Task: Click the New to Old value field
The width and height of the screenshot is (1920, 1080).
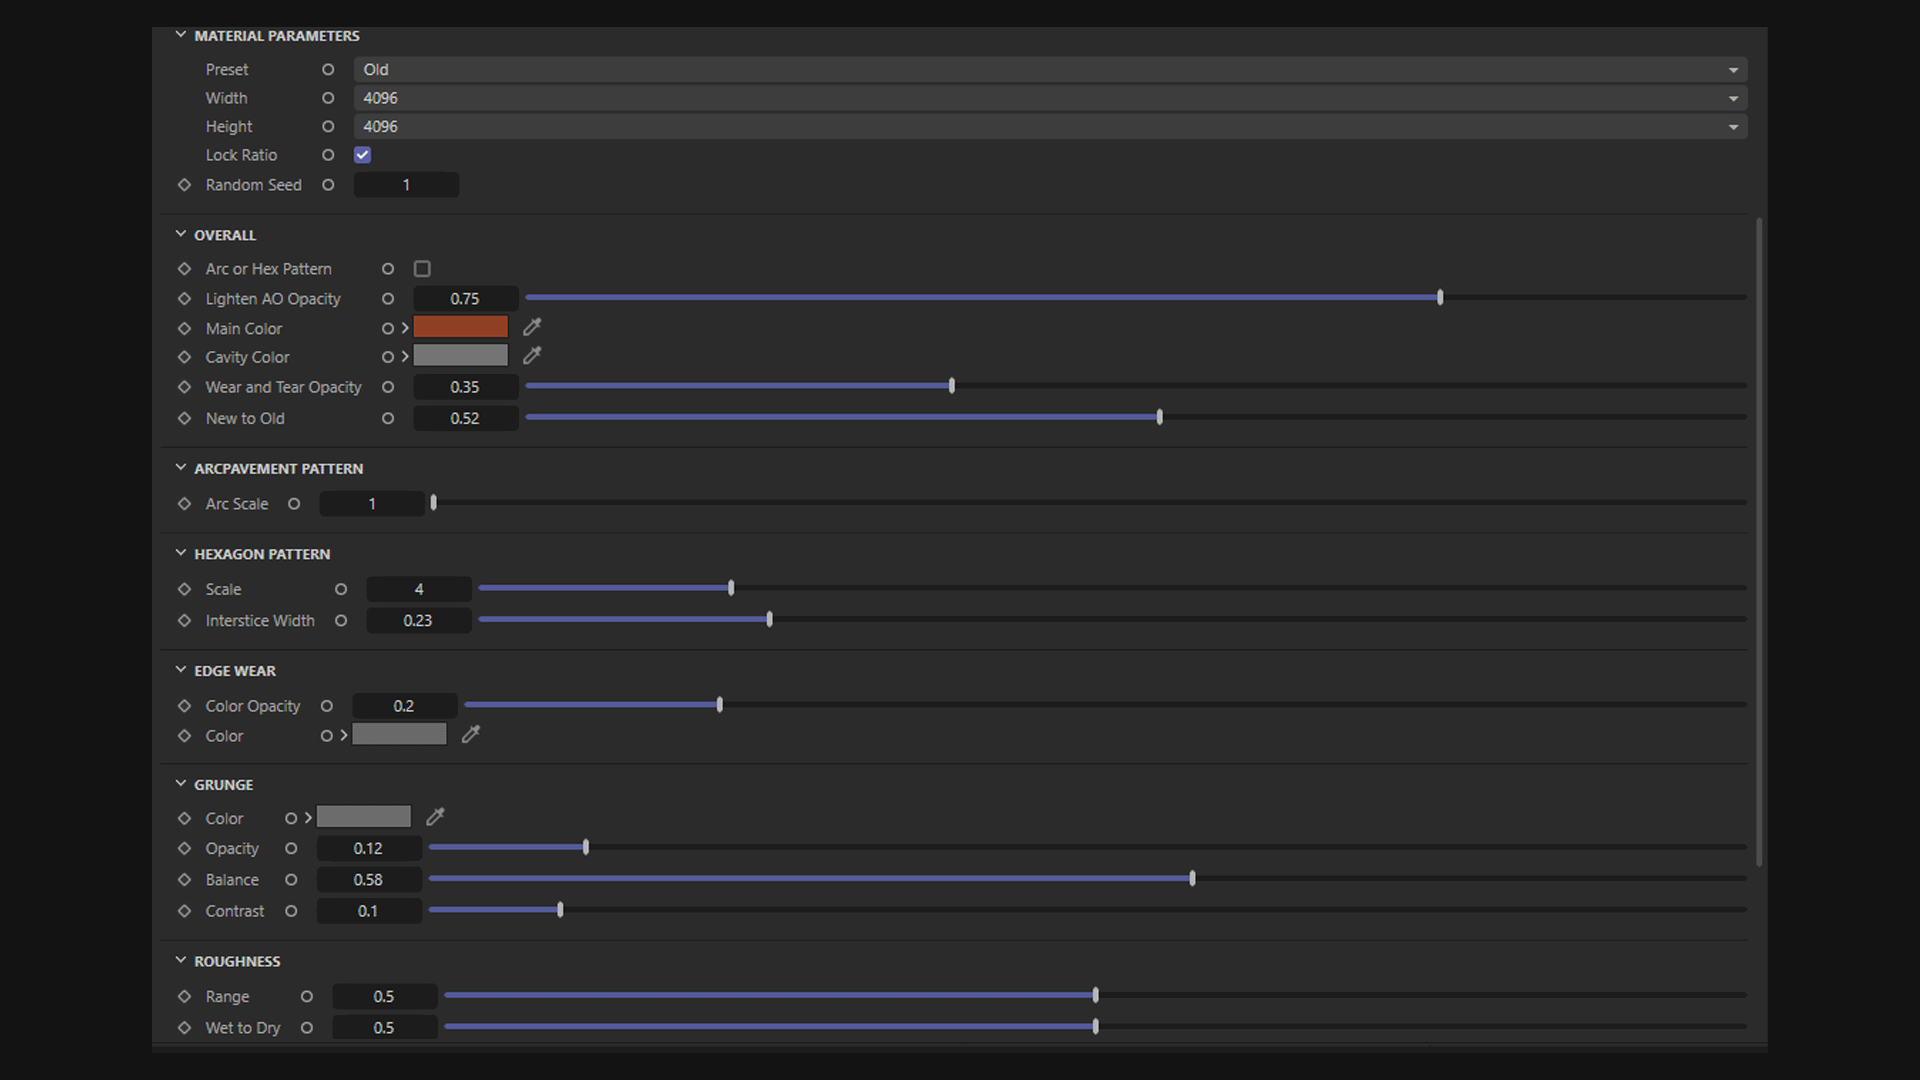Action: click(x=465, y=419)
